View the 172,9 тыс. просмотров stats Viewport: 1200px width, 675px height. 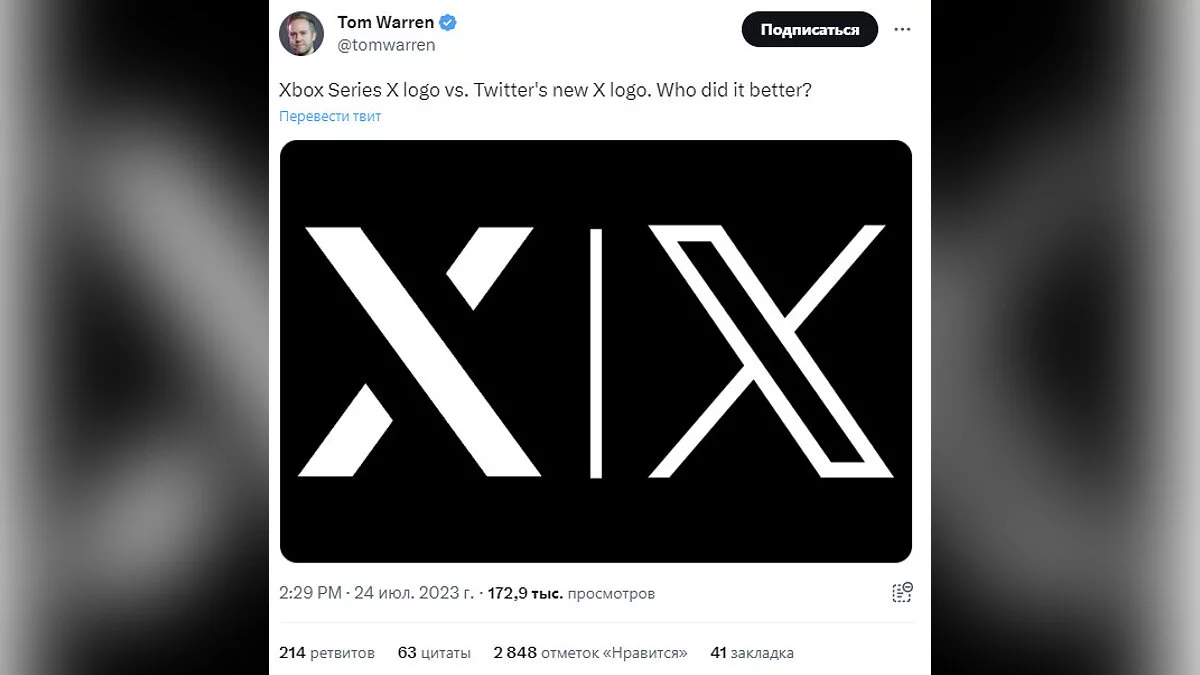[x=571, y=593]
